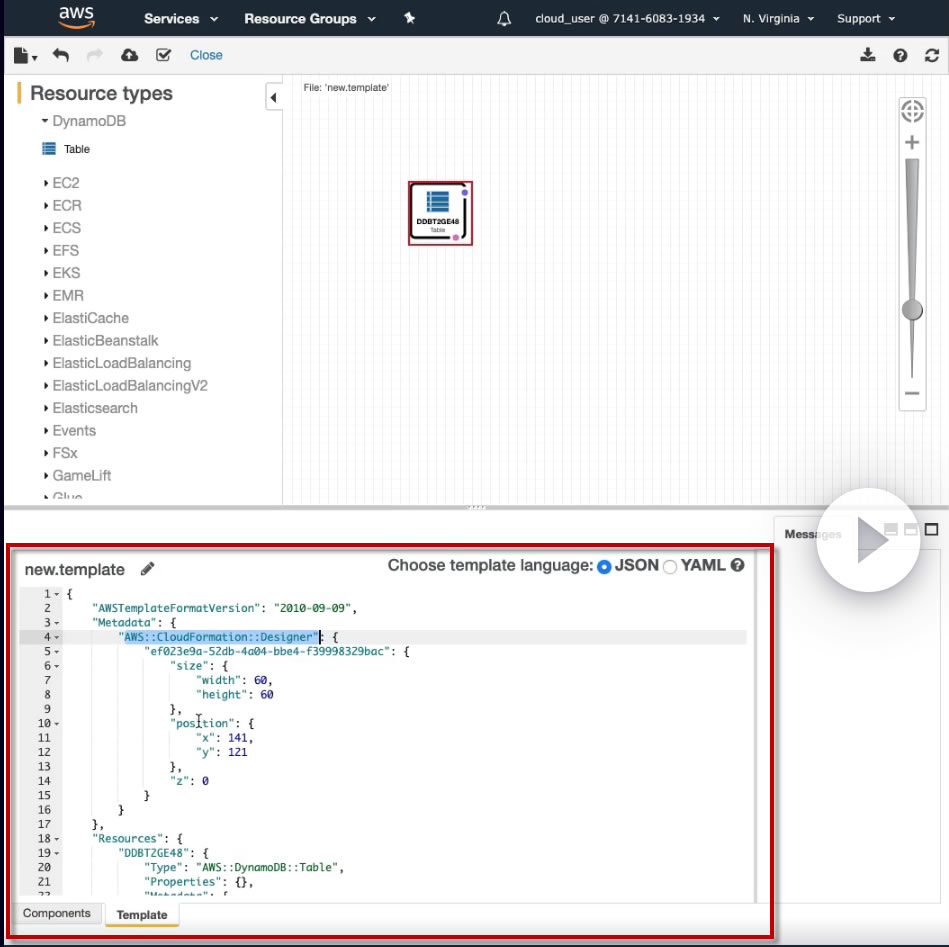The image size is (949, 947).
Task: Fold DDBT2GE48 block at line 19
Action: 57,853
